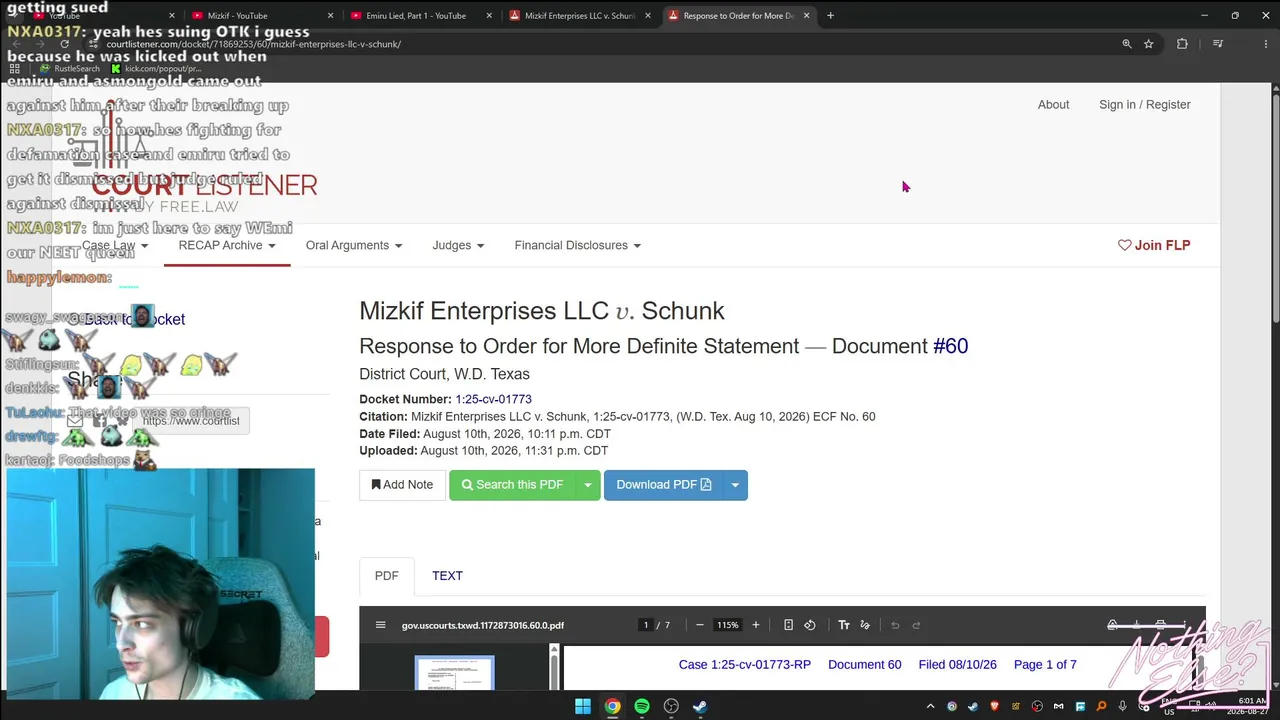
Task: Open new browser tab with plus button
Action: coord(830,15)
